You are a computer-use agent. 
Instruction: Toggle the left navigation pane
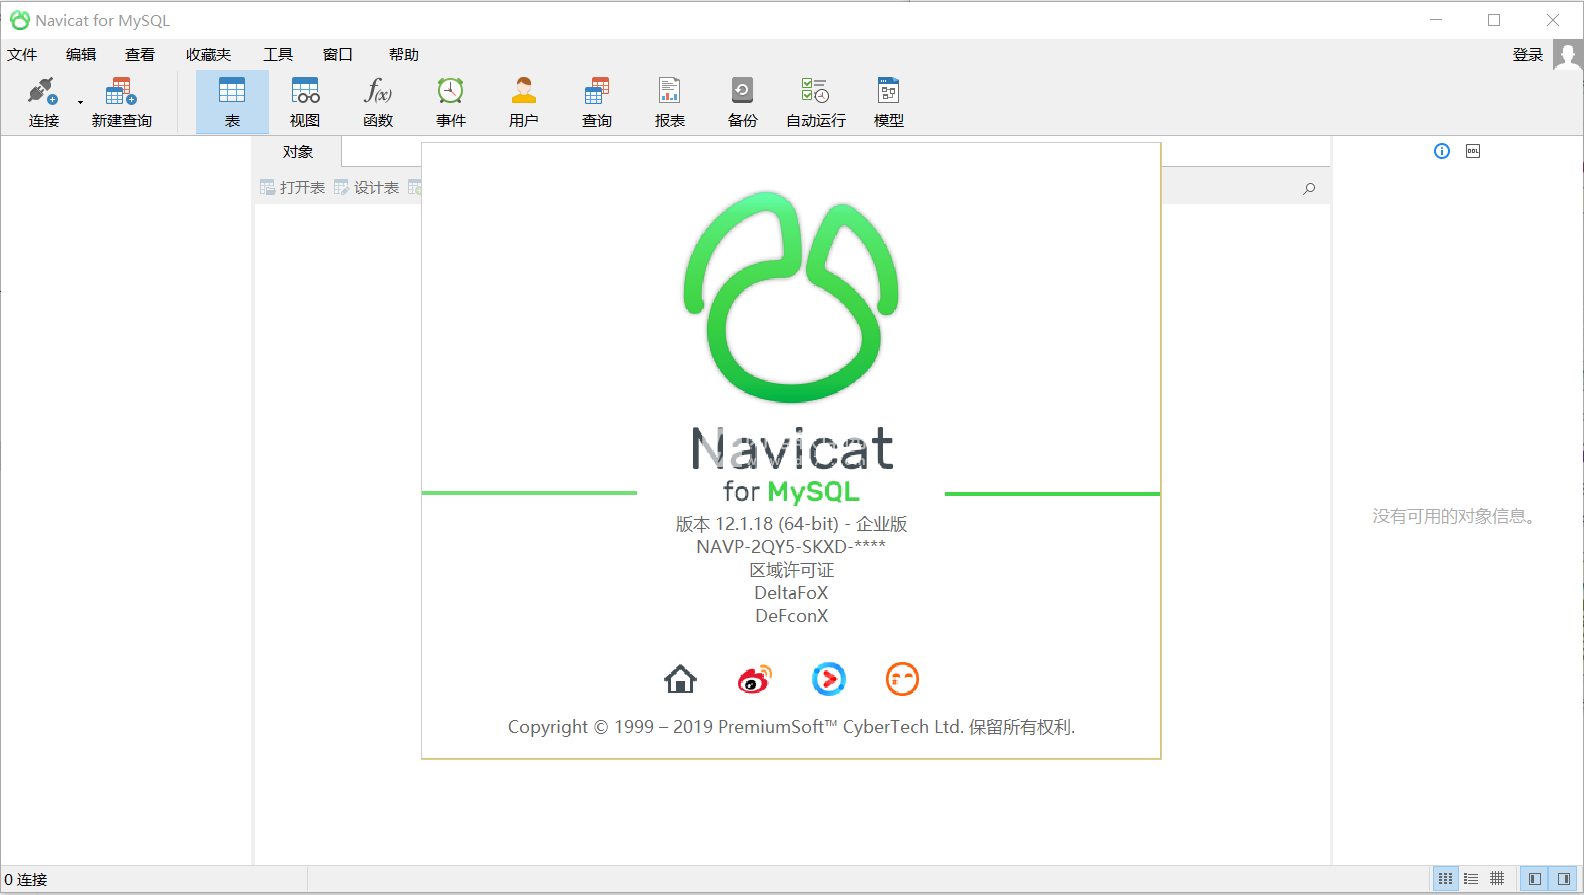click(1534, 879)
